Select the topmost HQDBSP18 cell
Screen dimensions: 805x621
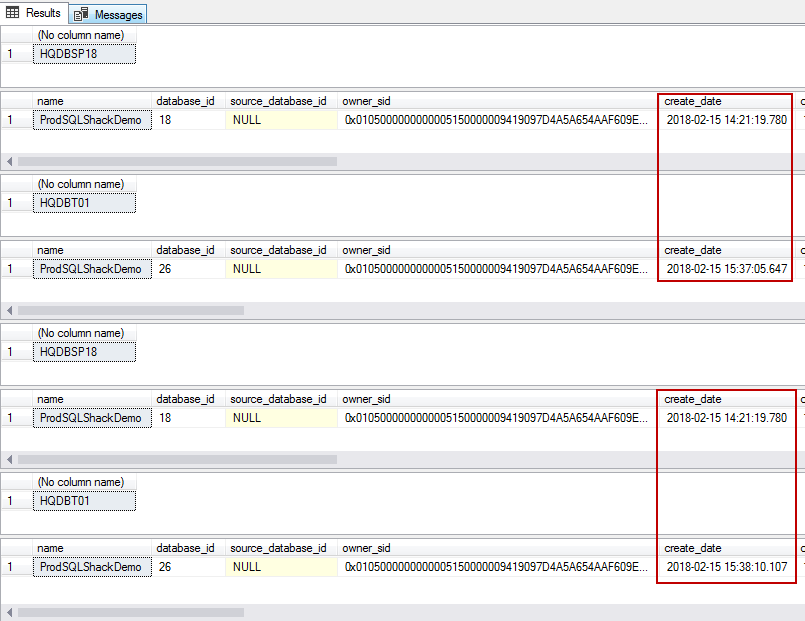(x=84, y=54)
